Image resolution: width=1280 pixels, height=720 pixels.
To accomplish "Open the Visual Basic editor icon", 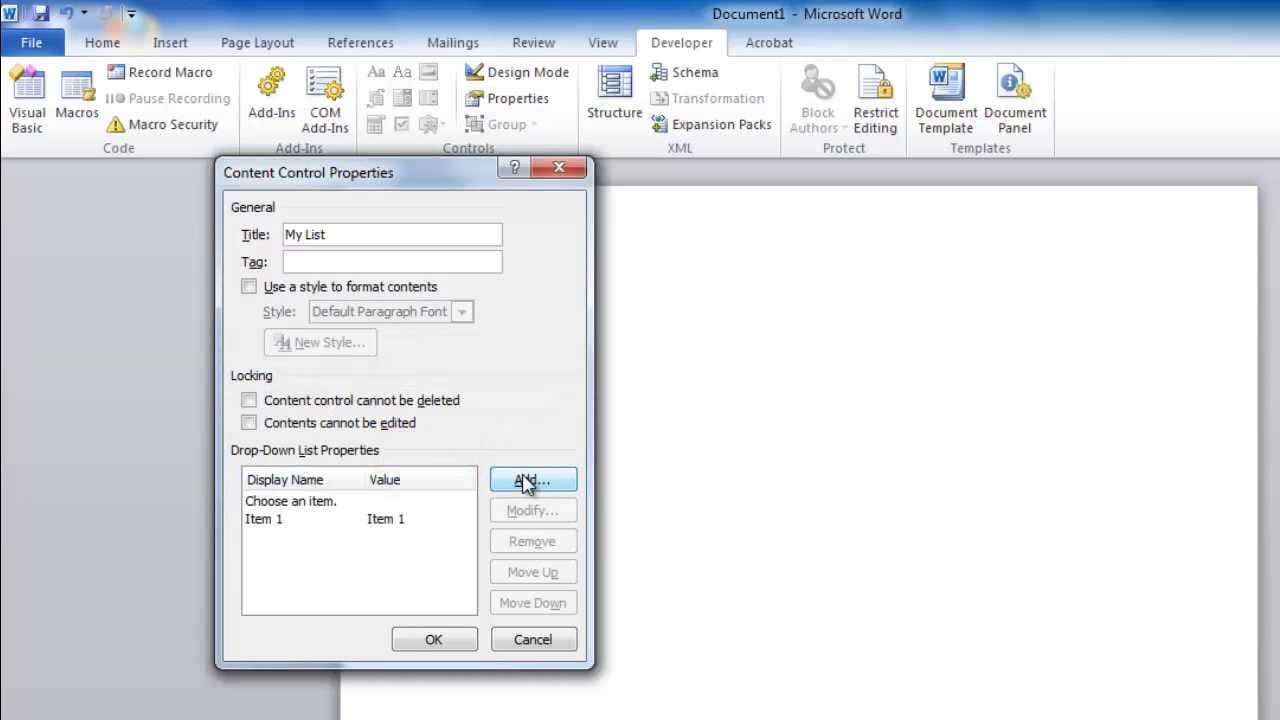I will pyautogui.click(x=27, y=84).
